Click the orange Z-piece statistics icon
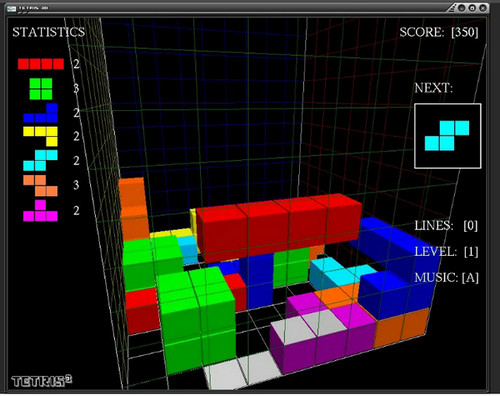 pyautogui.click(x=40, y=186)
